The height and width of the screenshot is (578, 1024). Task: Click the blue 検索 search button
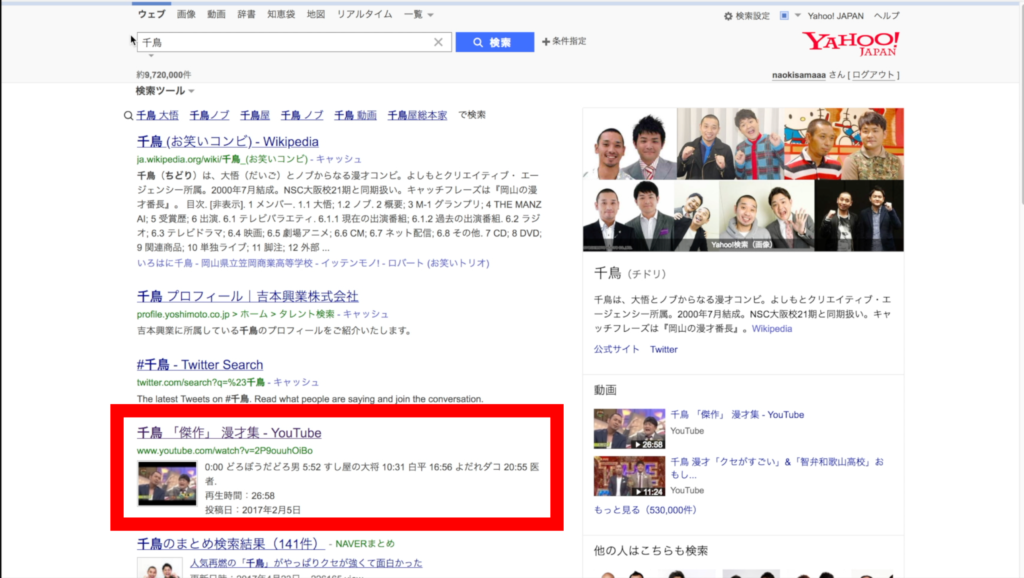pyautogui.click(x=494, y=42)
